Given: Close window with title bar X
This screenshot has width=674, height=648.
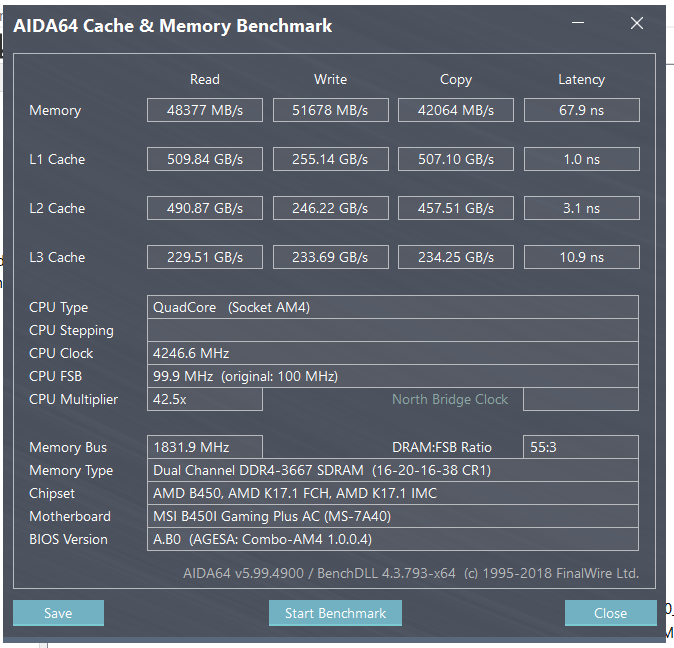Looking at the screenshot, I should coord(637,23).
